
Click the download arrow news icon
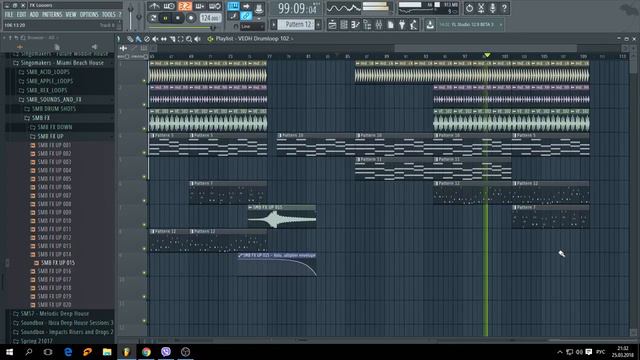coord(430,25)
